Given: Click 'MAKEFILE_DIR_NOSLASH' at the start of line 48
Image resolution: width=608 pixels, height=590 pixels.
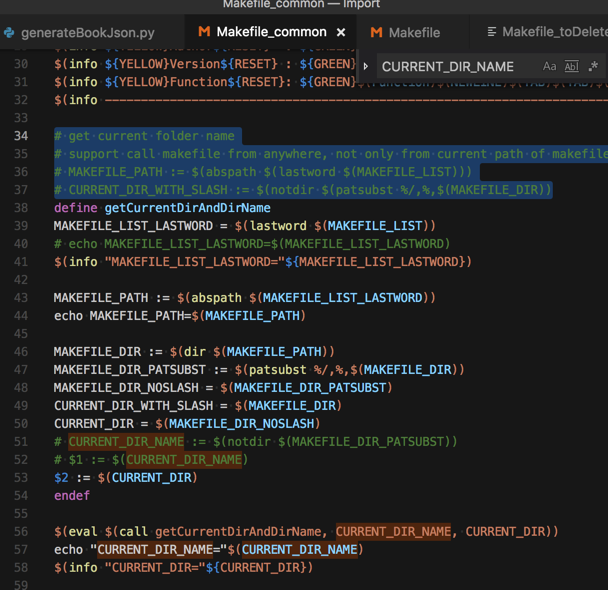Looking at the screenshot, I should [x=126, y=388].
